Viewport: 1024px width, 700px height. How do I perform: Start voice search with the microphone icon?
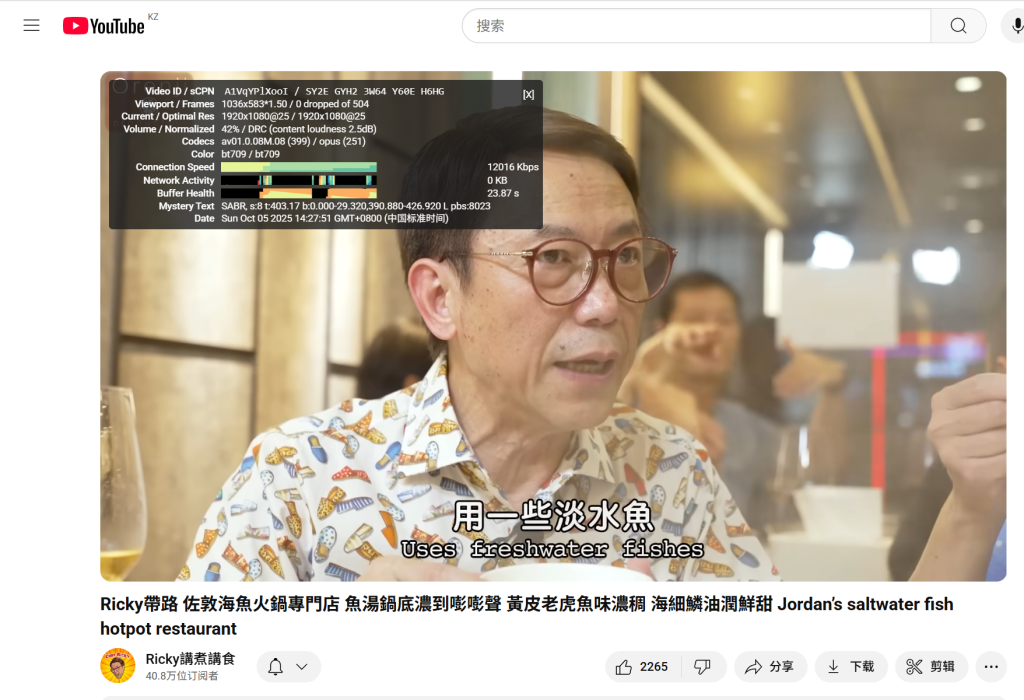coord(1015,26)
